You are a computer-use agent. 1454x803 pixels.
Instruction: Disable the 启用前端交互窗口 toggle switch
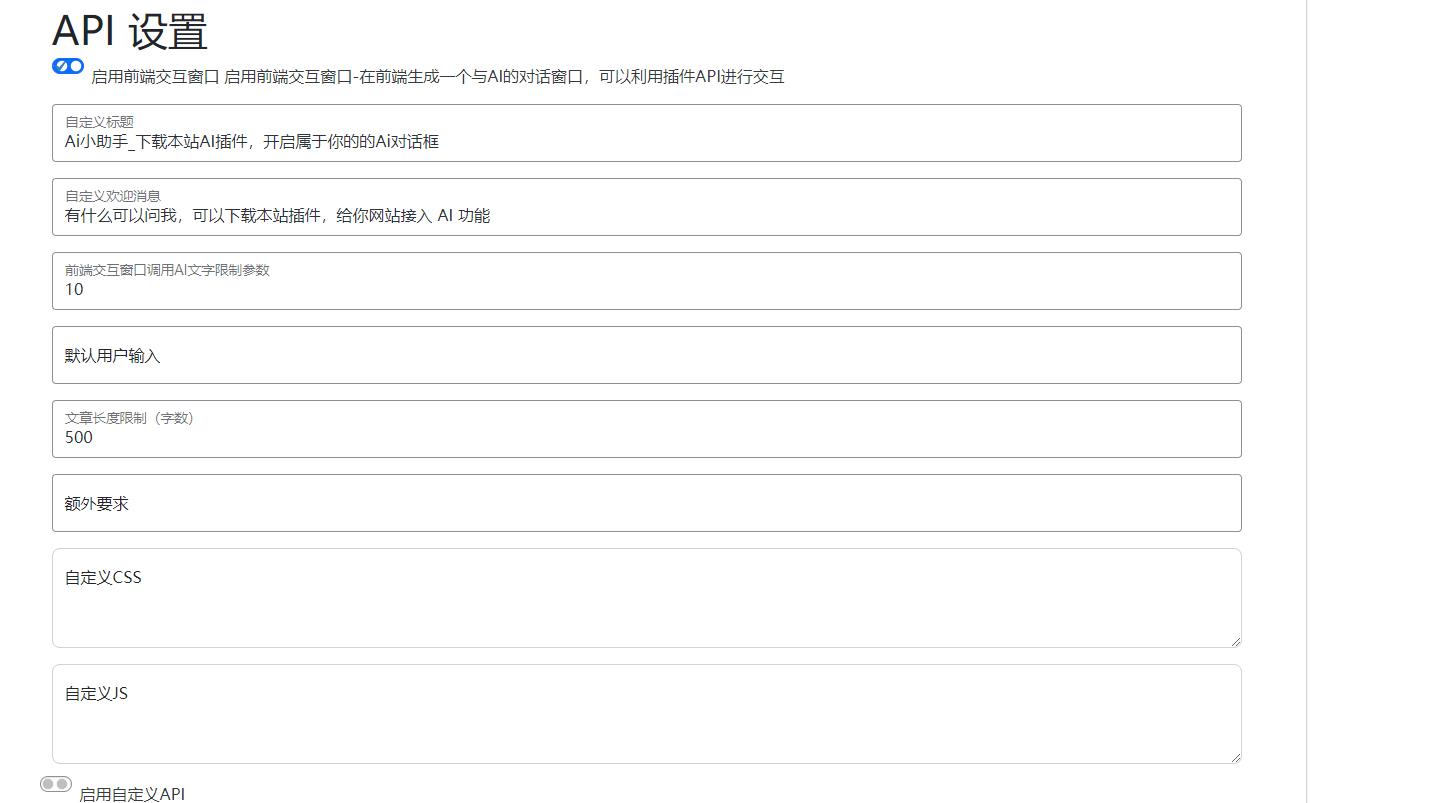[x=66, y=66]
